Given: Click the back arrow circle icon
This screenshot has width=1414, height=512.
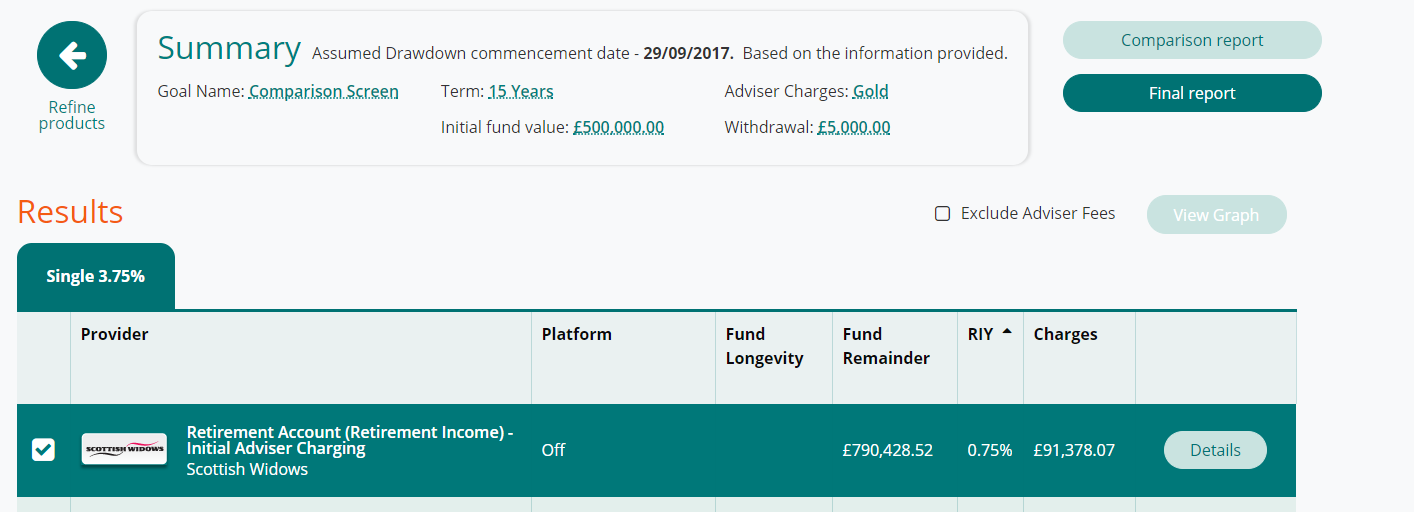Looking at the screenshot, I should [72, 56].
